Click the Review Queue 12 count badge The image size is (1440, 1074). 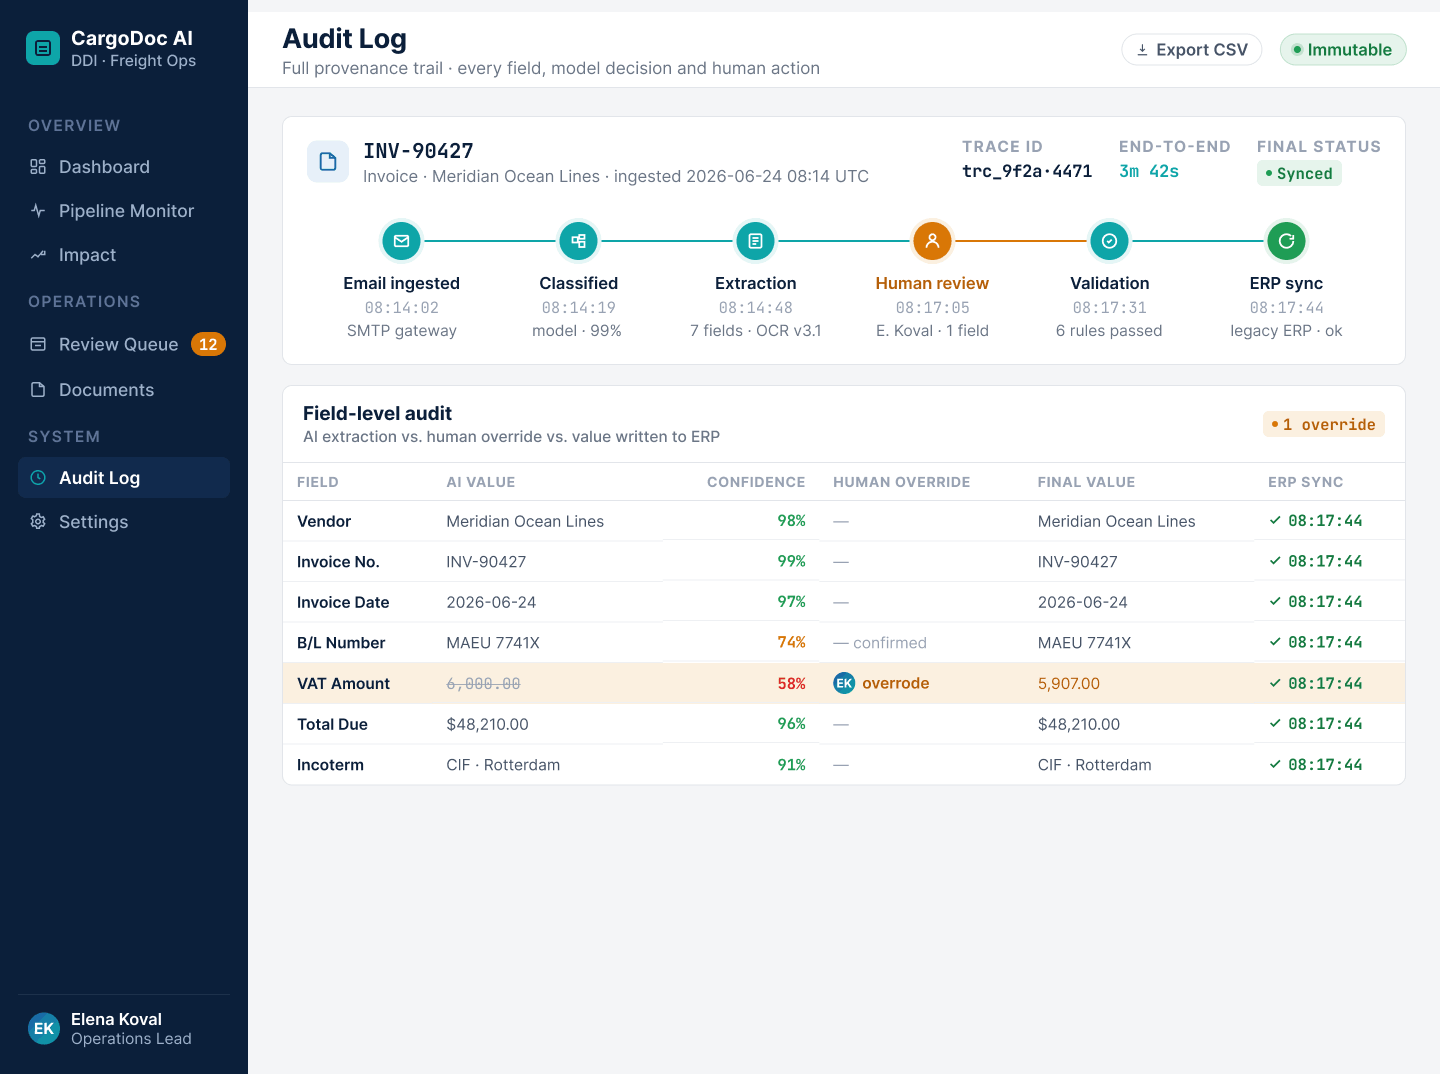pyautogui.click(x=208, y=344)
